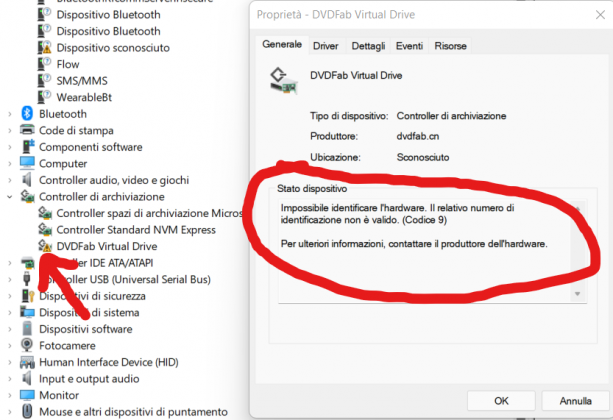Collapse the Controller di archiviazione node
The width and height of the screenshot is (613, 420).
[11, 197]
